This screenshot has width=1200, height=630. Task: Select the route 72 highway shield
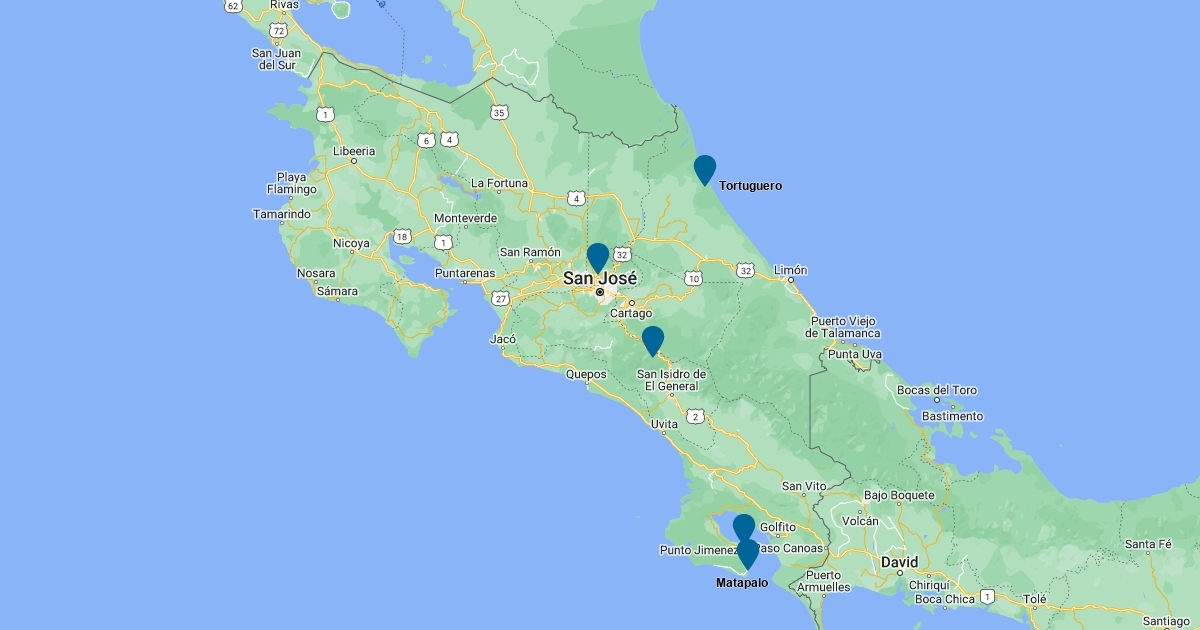point(279,31)
